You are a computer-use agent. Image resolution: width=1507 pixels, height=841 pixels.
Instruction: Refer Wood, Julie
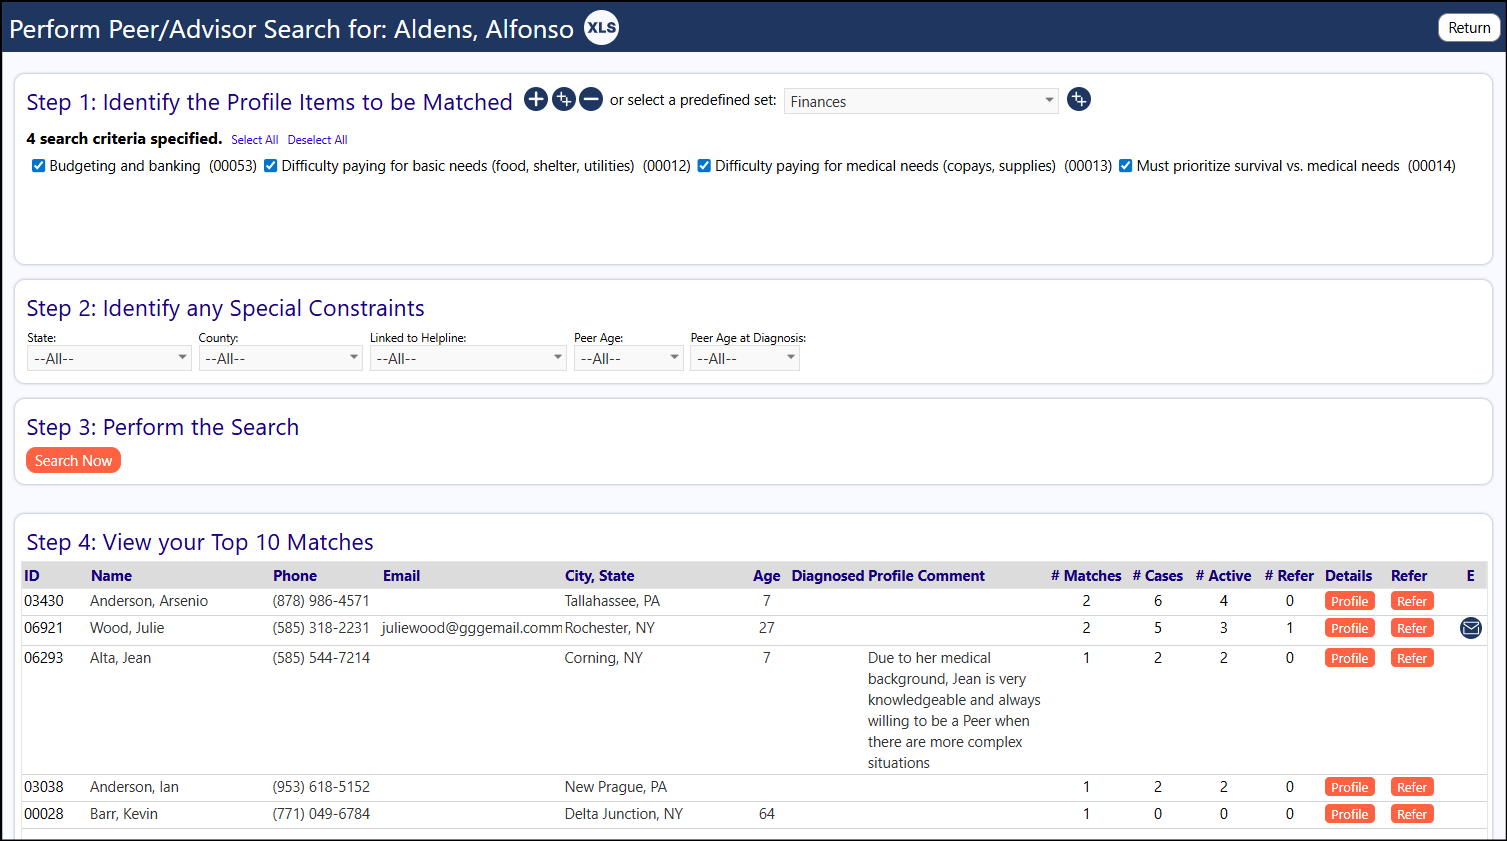tap(1412, 628)
